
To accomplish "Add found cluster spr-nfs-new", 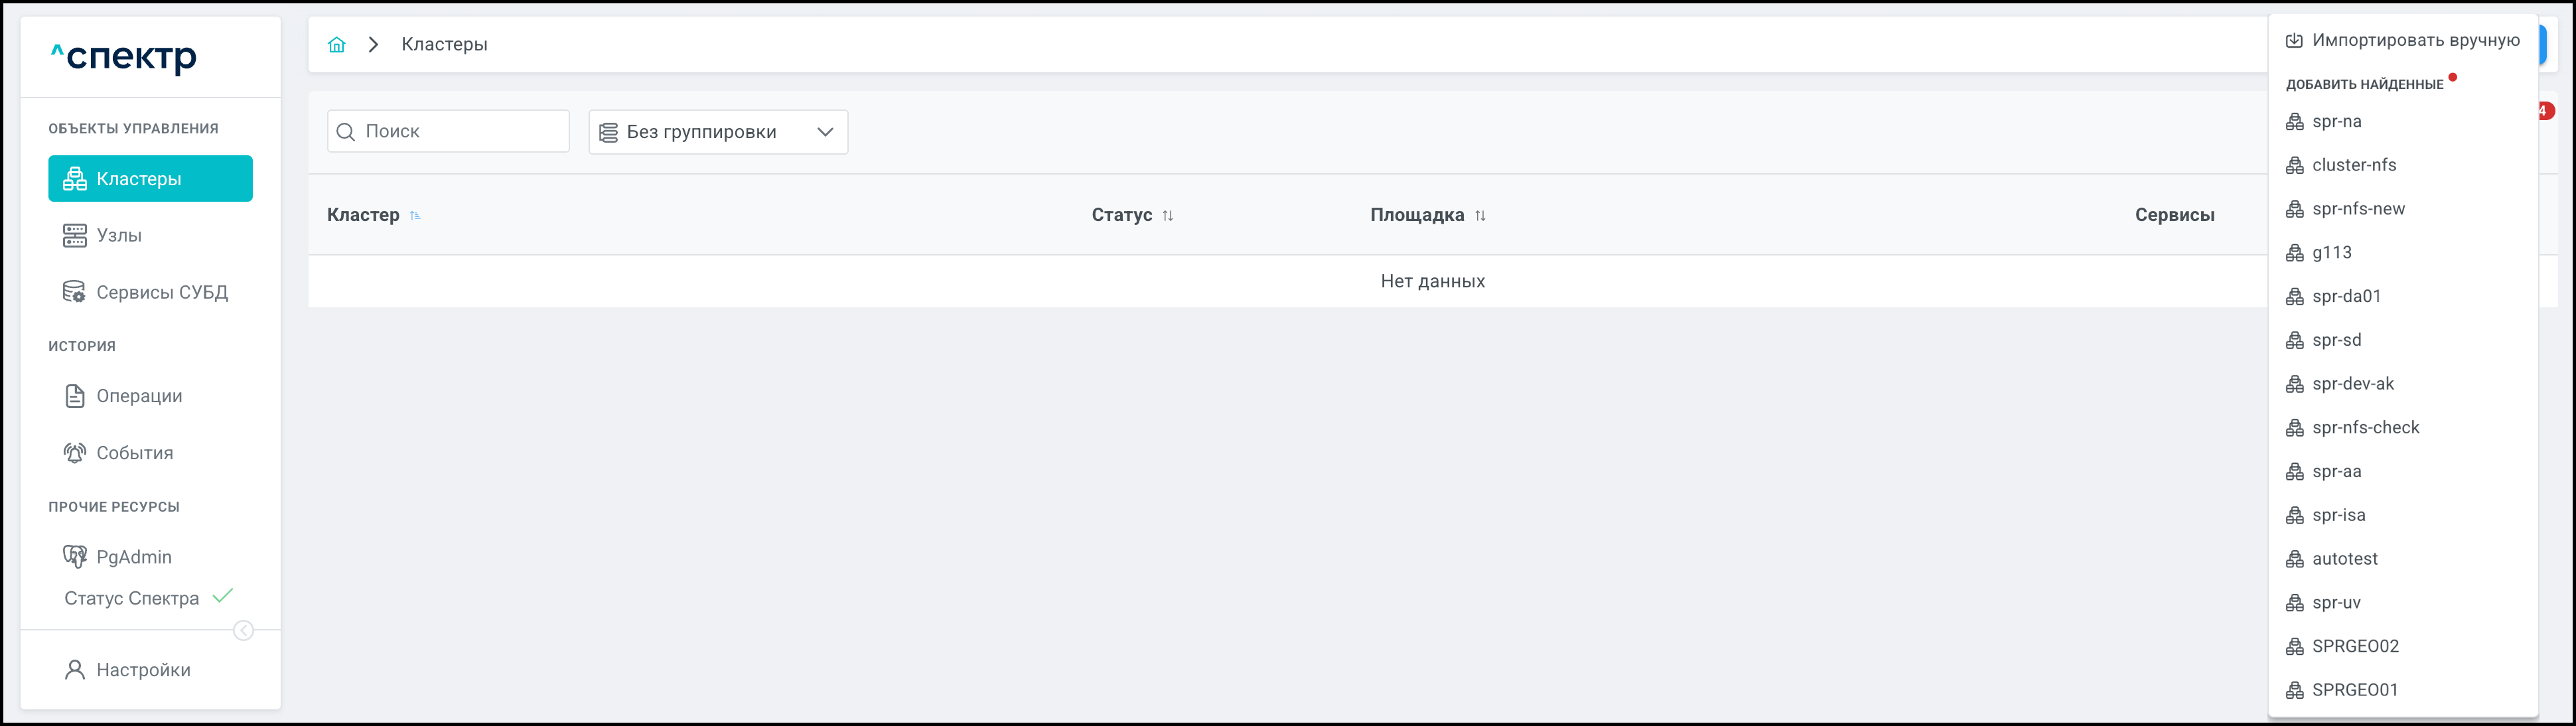I will click(x=2357, y=209).
